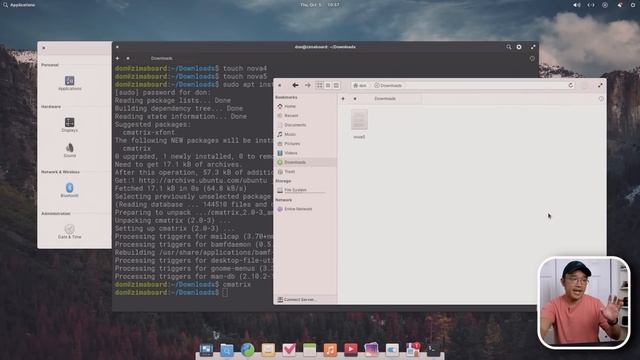
Task: Open the notifications indicator in top panel
Action: coord(619,5)
